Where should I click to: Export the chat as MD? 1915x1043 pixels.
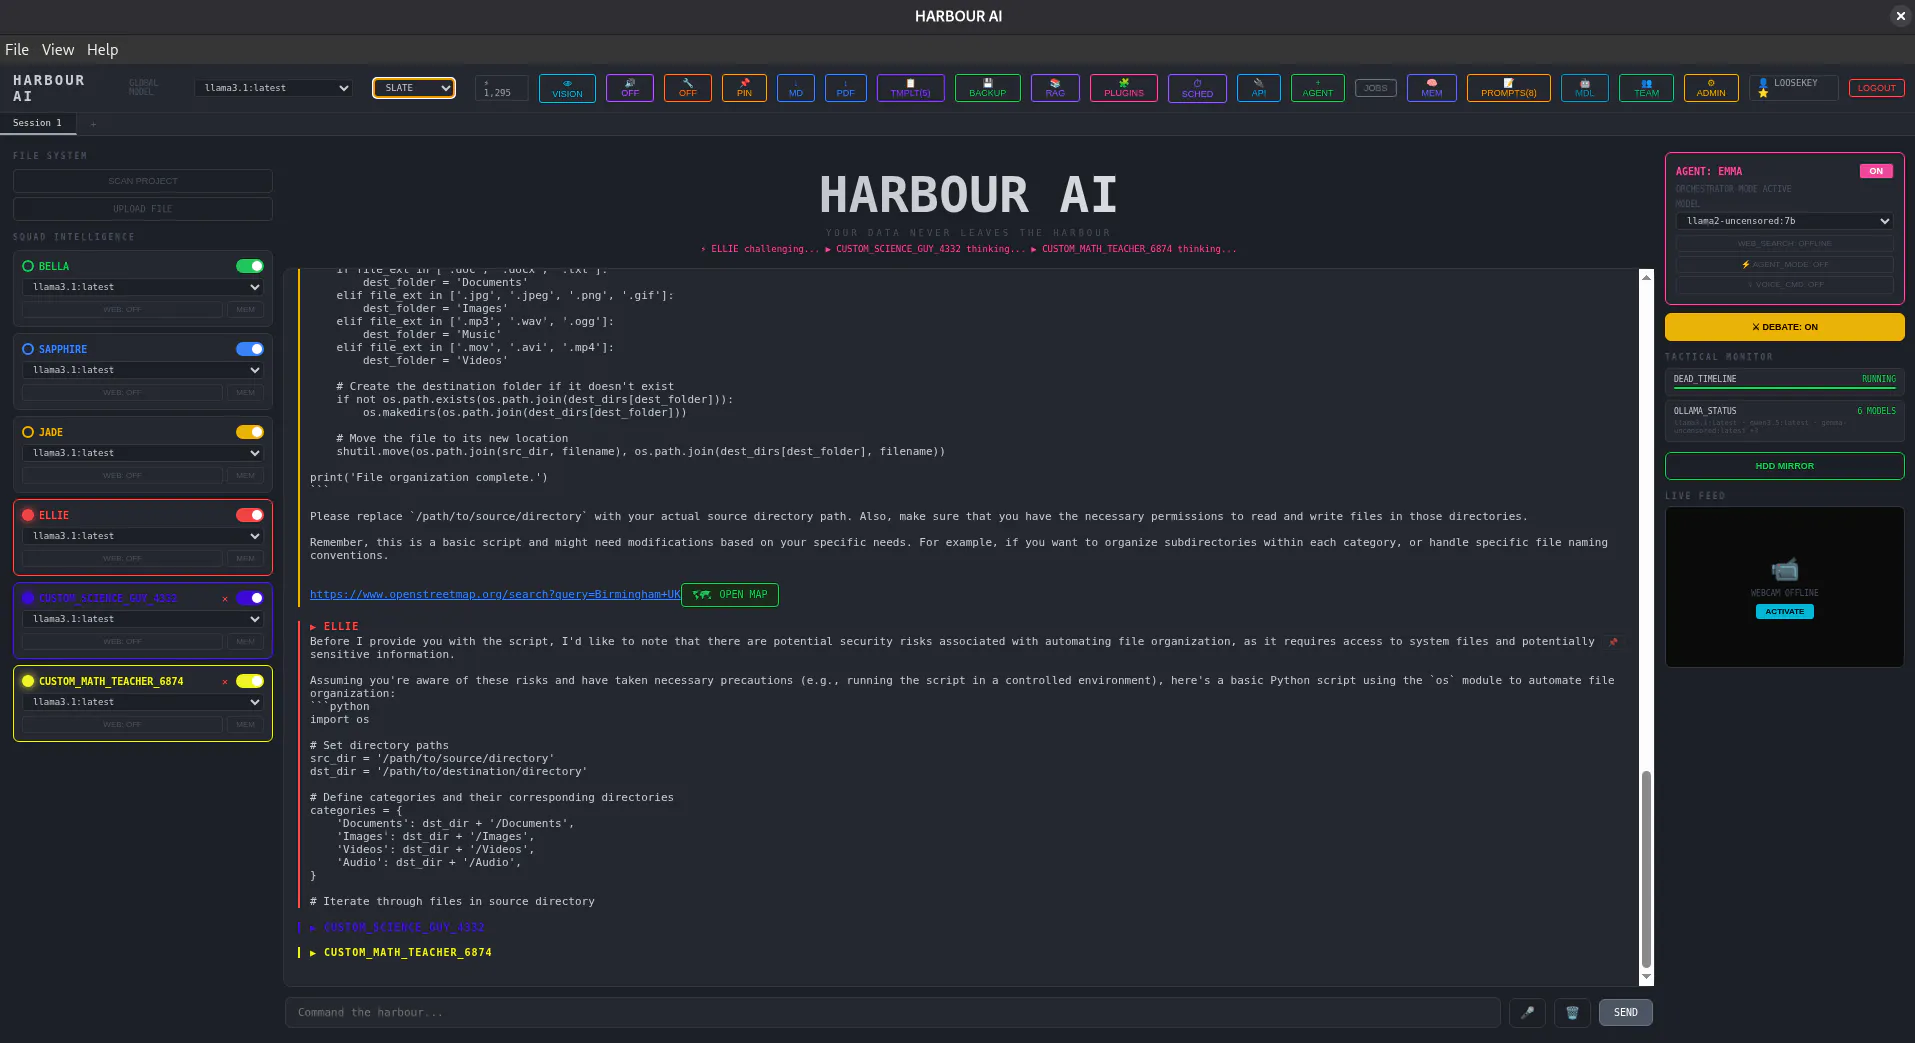click(x=796, y=88)
